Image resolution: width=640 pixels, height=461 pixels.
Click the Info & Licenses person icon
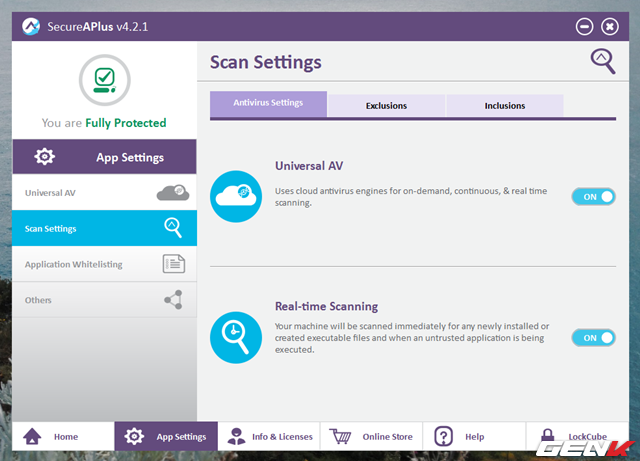tap(236, 437)
